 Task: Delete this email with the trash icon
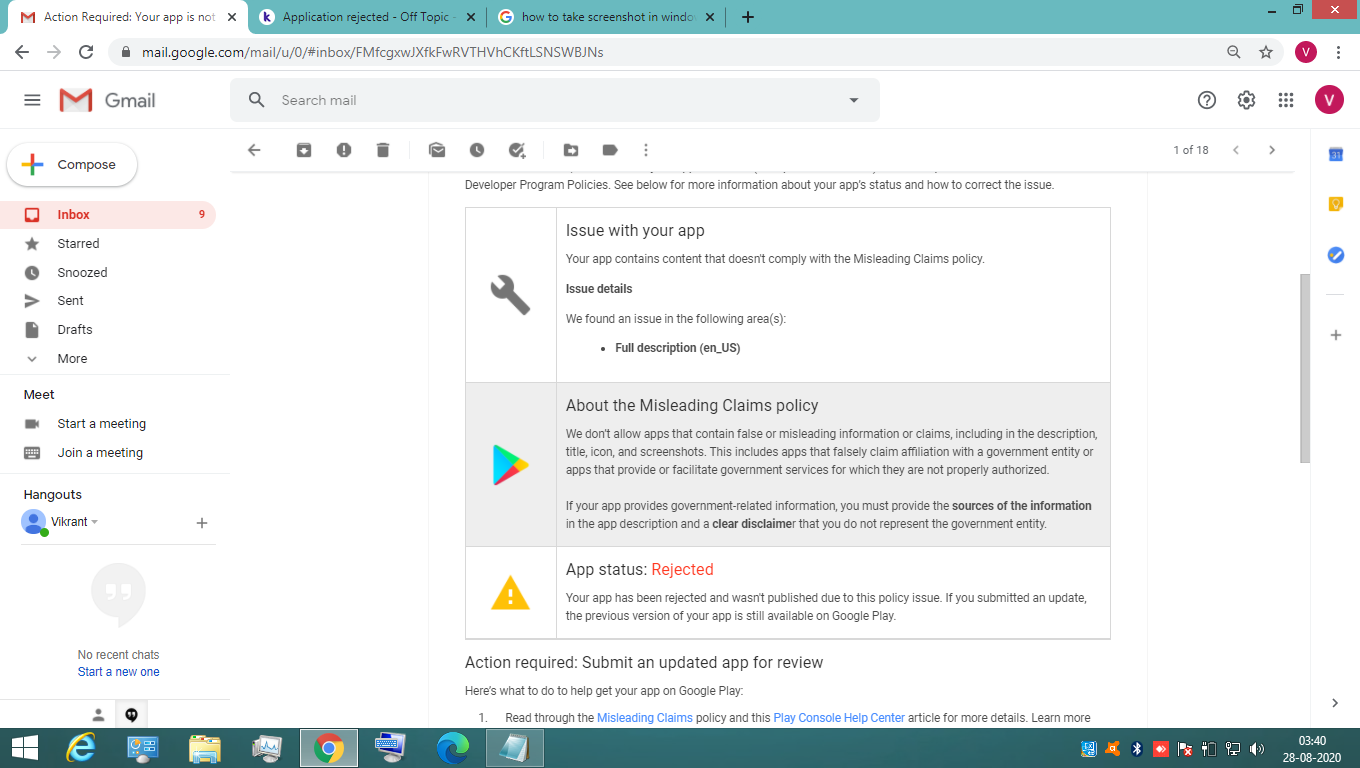click(x=383, y=150)
